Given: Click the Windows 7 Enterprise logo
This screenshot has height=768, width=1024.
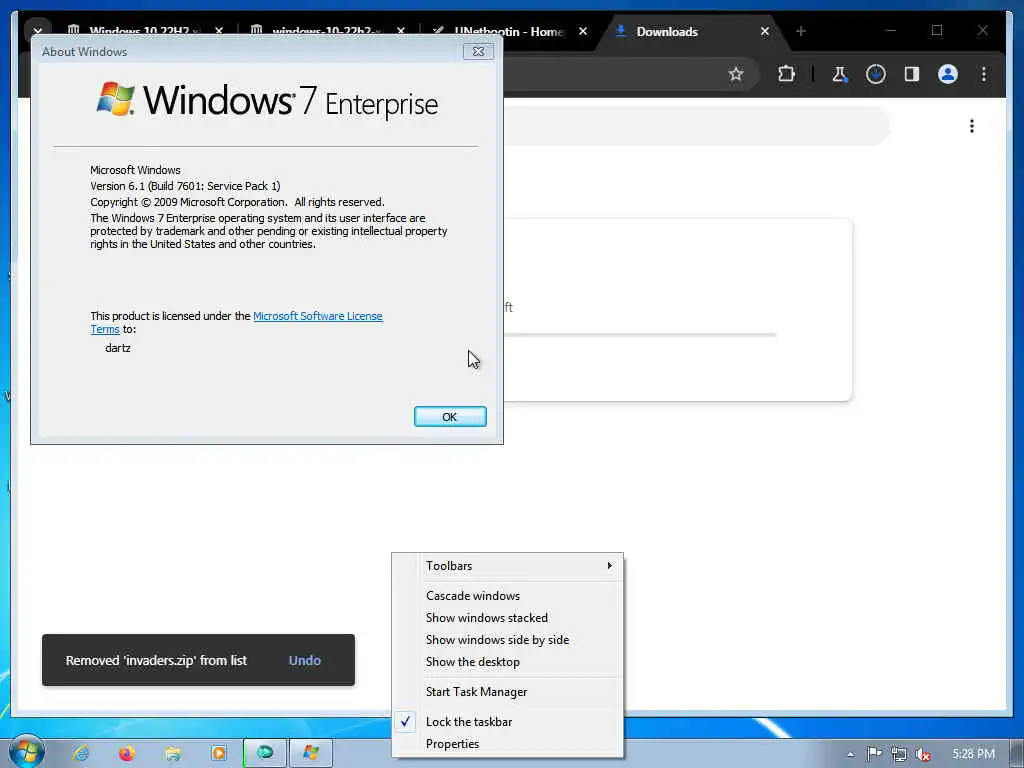Looking at the screenshot, I should point(266,101).
